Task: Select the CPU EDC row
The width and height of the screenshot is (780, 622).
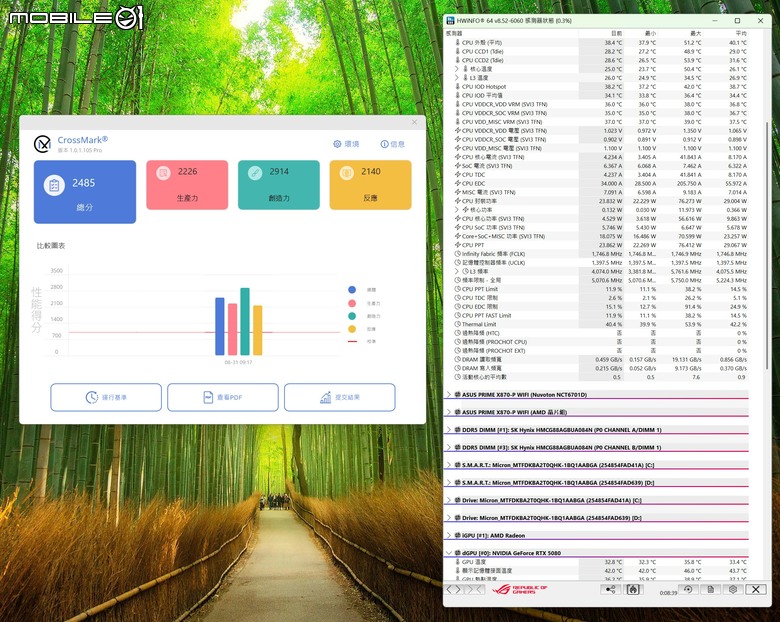Action: [596, 183]
